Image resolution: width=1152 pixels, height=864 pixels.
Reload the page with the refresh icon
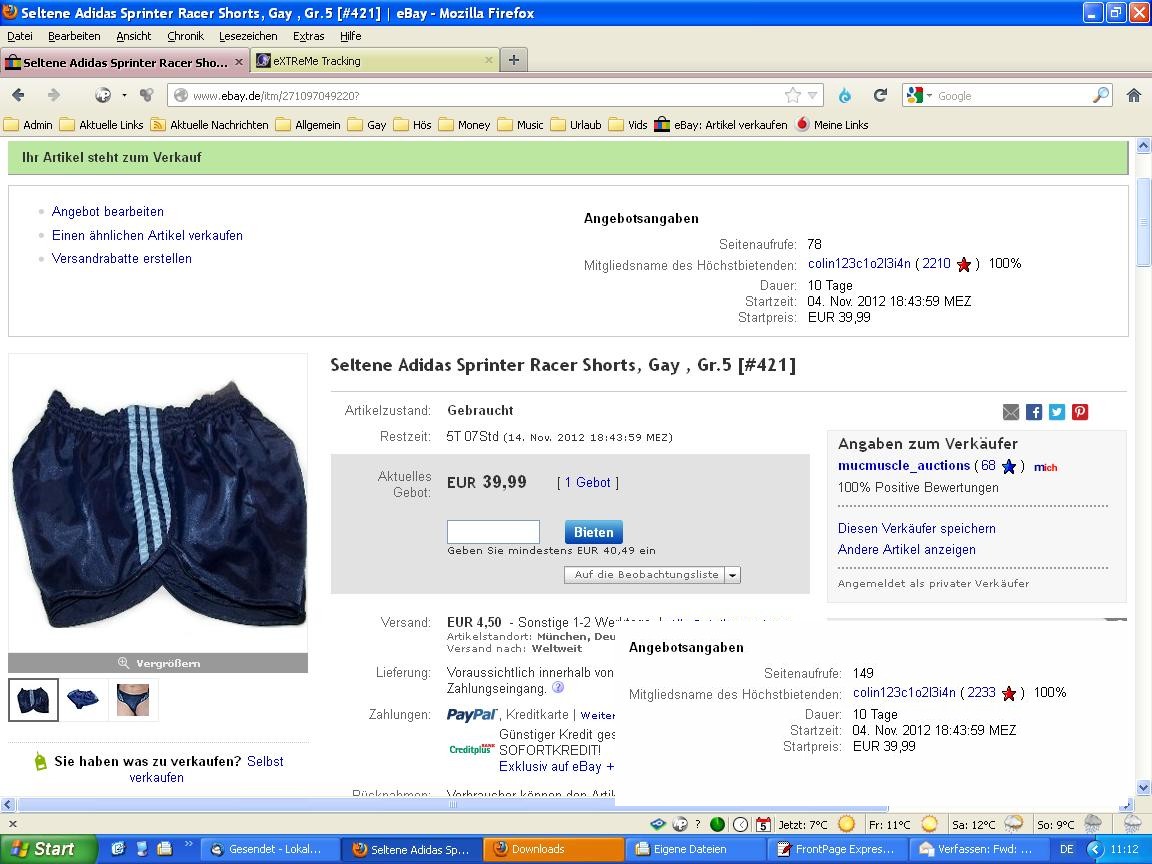(880, 96)
